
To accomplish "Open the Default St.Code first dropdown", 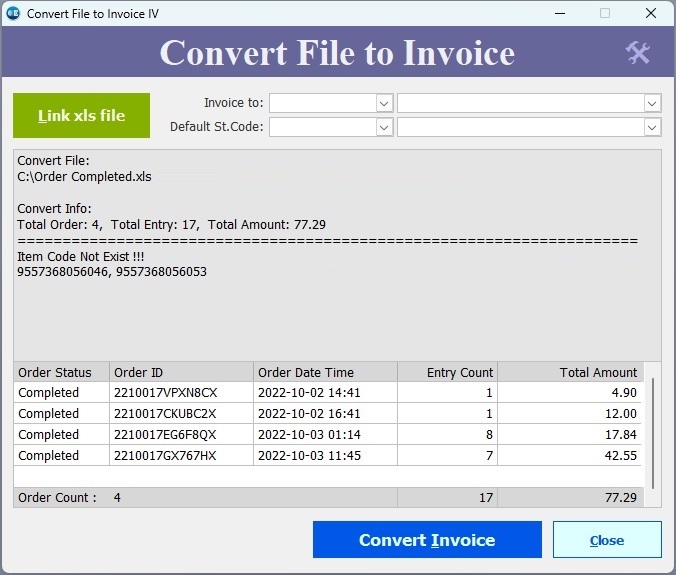I will click(x=384, y=127).
